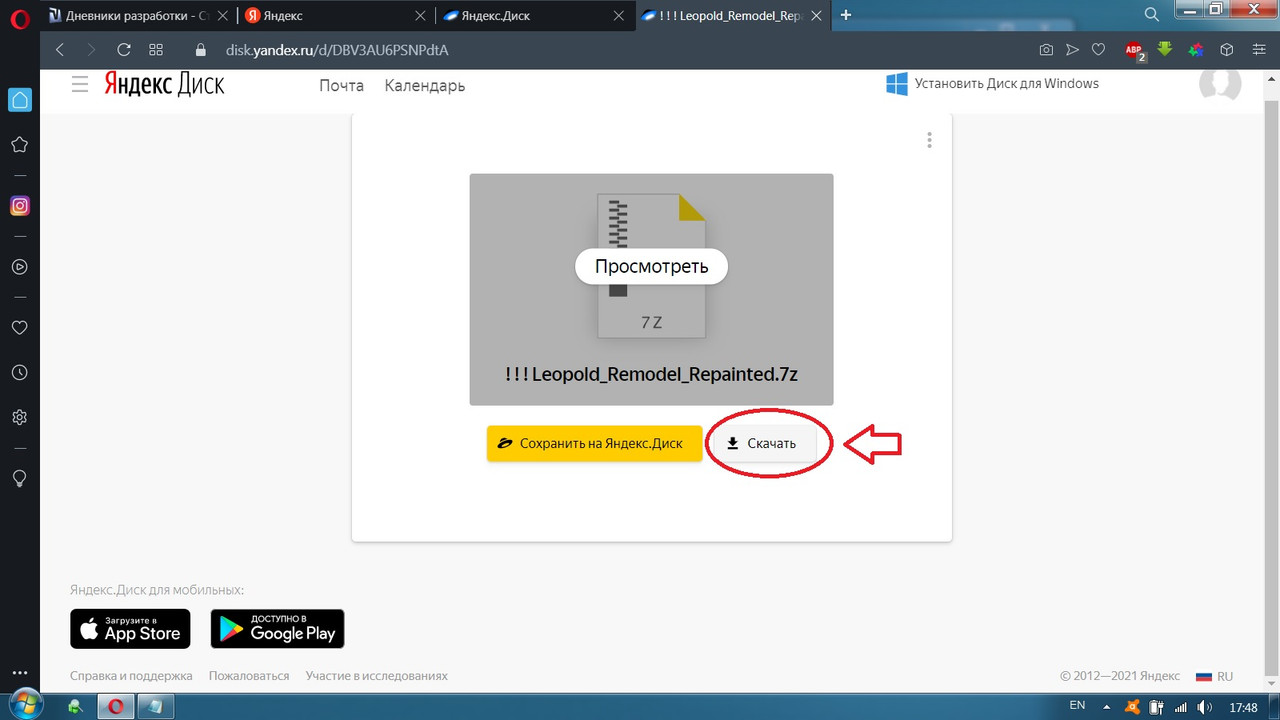Screen dimensions: 1280x720
Task: Open the heart icon in the sidebar
Action: [x=19, y=327]
